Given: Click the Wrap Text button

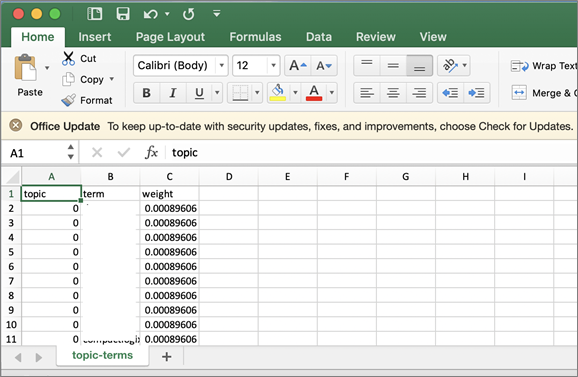Looking at the screenshot, I should pos(544,66).
